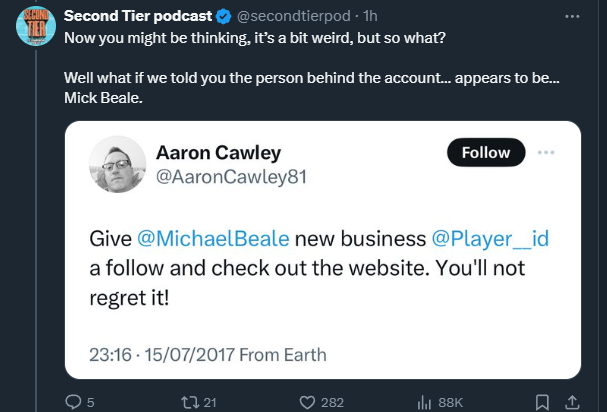Click the blue verified badge
Image resolution: width=607 pixels, height=412 pixels.
(x=224, y=16)
